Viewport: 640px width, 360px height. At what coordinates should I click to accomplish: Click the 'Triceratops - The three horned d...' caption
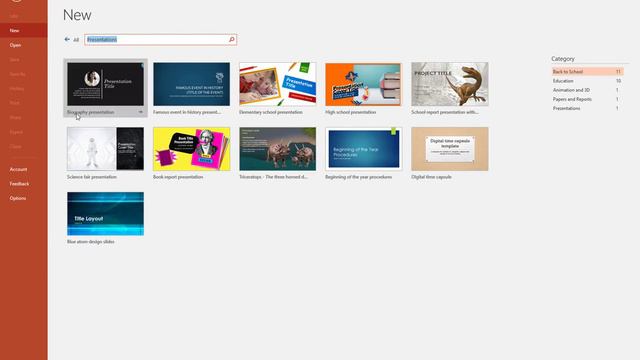pyautogui.click(x=273, y=177)
